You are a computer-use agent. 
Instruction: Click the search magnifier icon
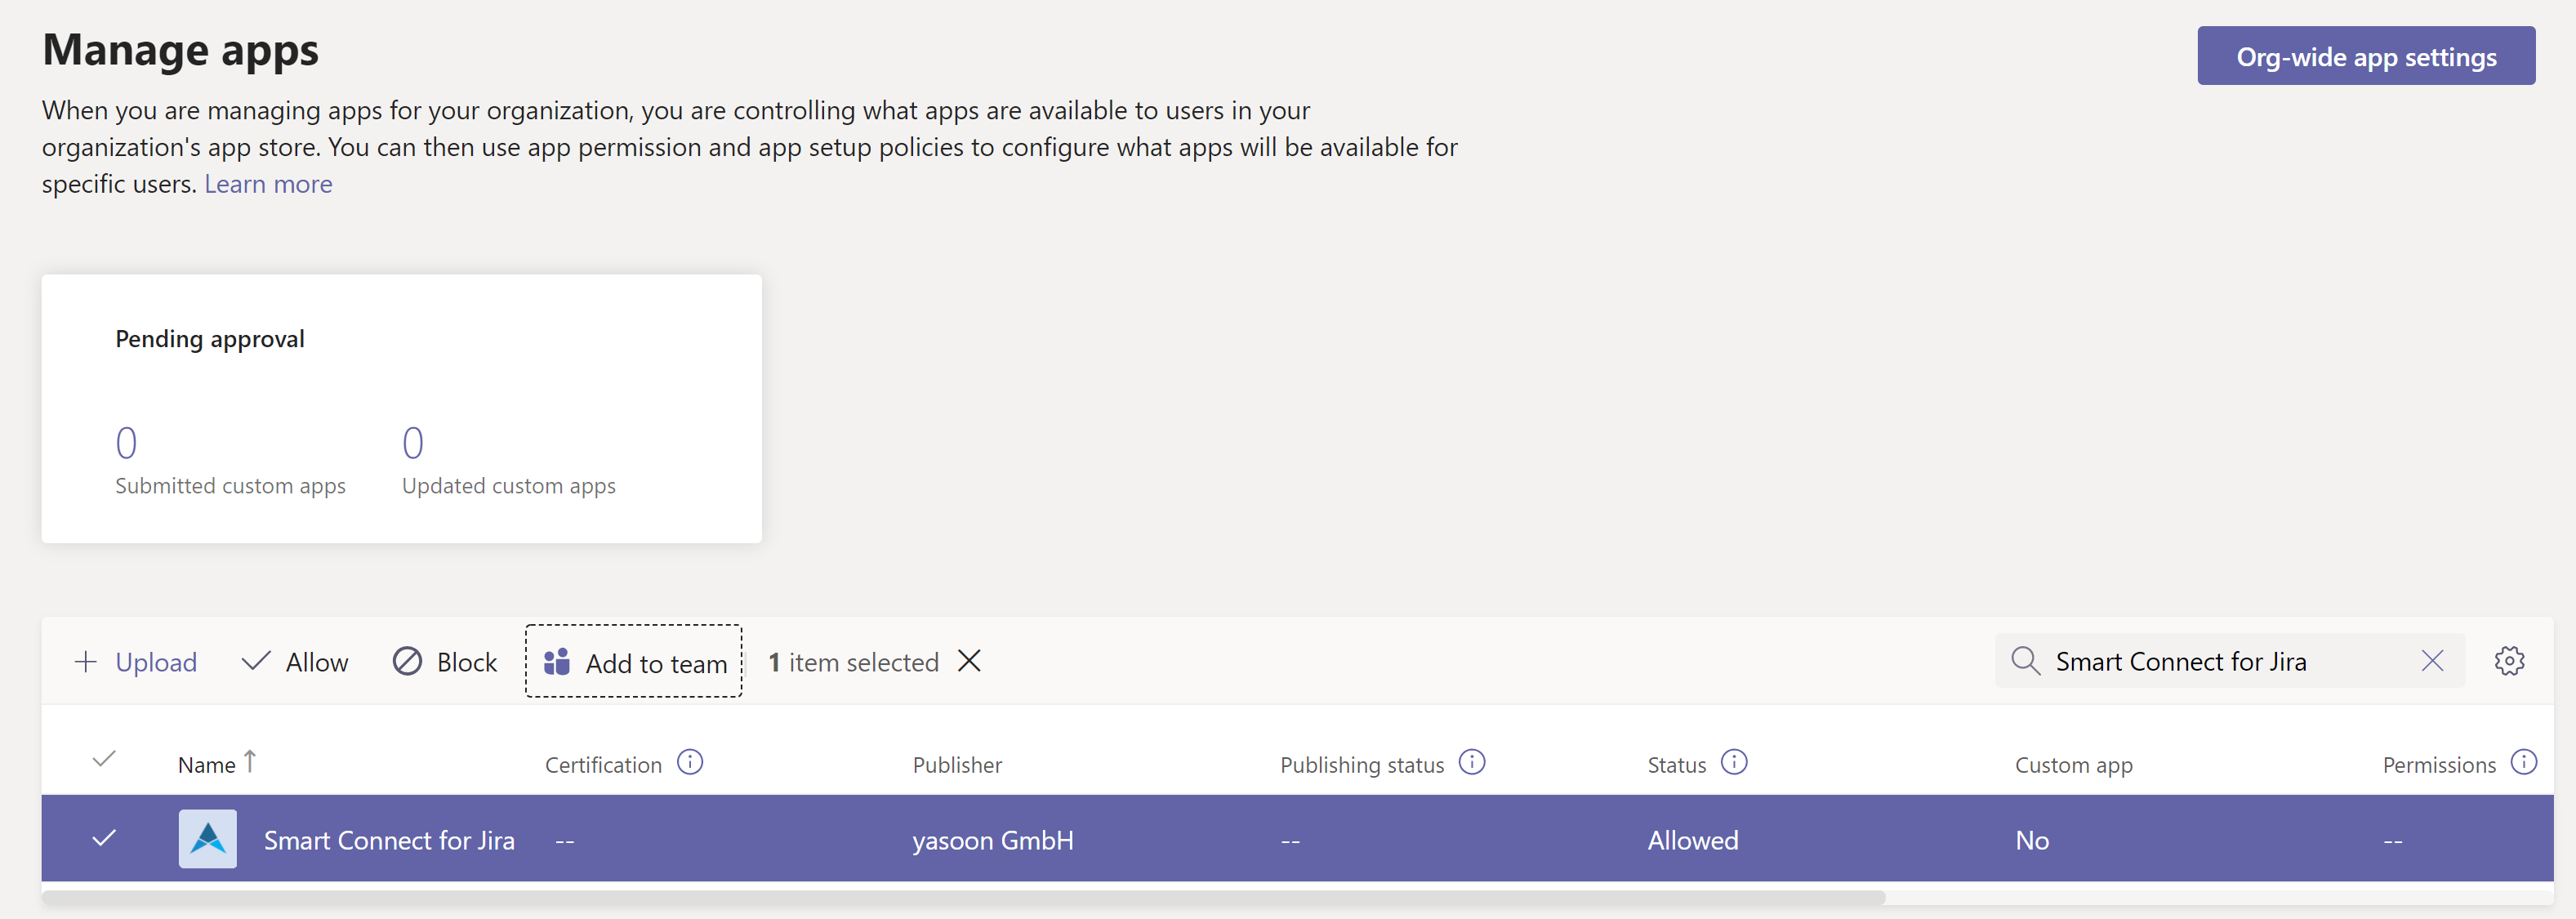point(2025,661)
